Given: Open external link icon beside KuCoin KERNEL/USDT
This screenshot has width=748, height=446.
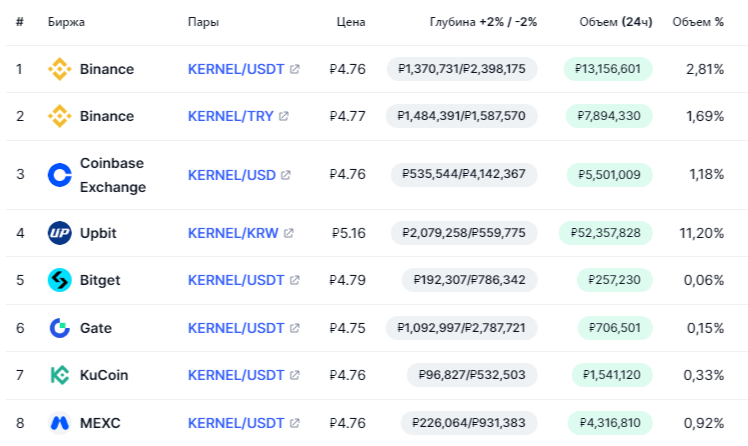Looking at the screenshot, I should (x=295, y=375).
